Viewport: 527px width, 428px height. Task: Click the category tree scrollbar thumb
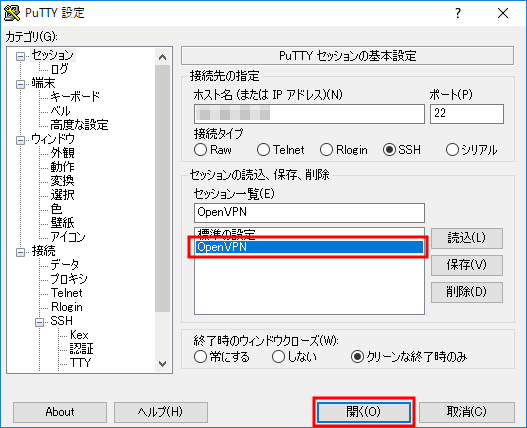click(162, 189)
